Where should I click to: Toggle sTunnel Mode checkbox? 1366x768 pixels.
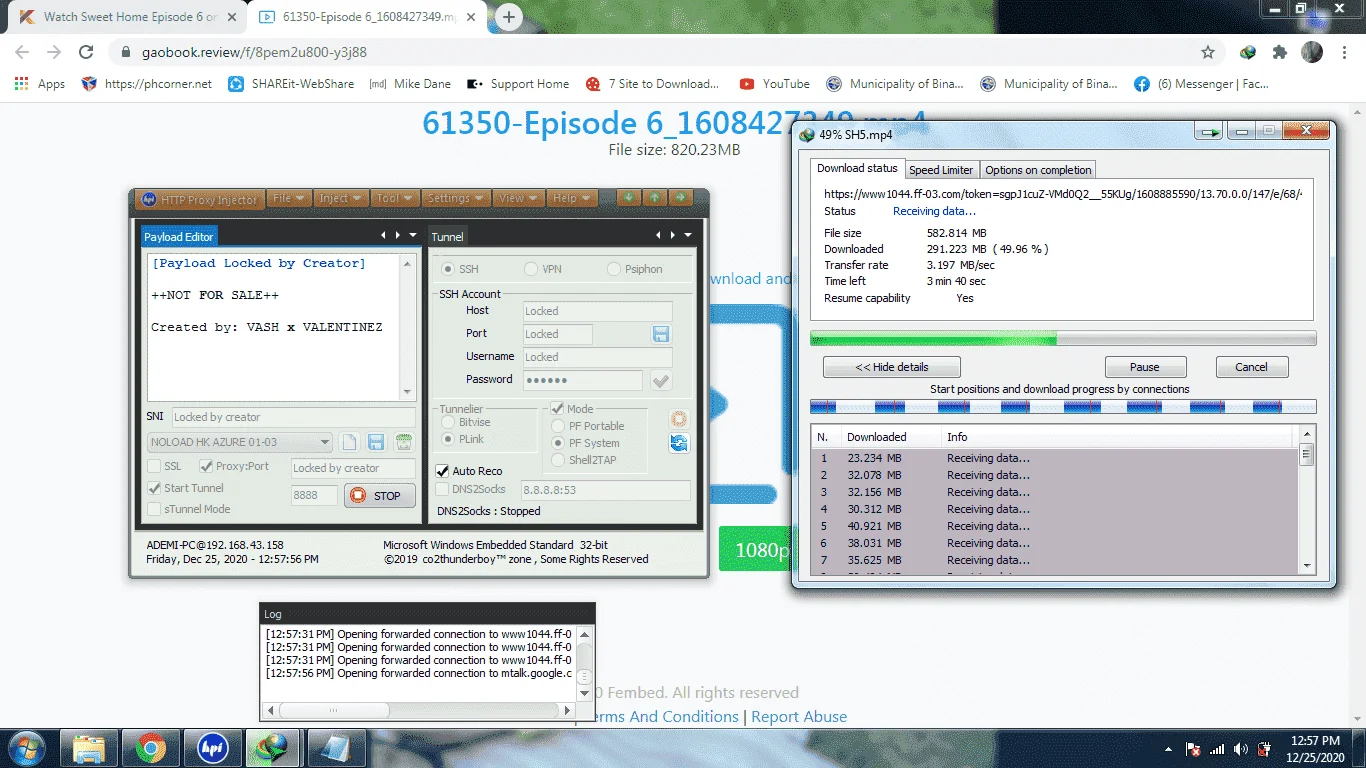(x=154, y=509)
